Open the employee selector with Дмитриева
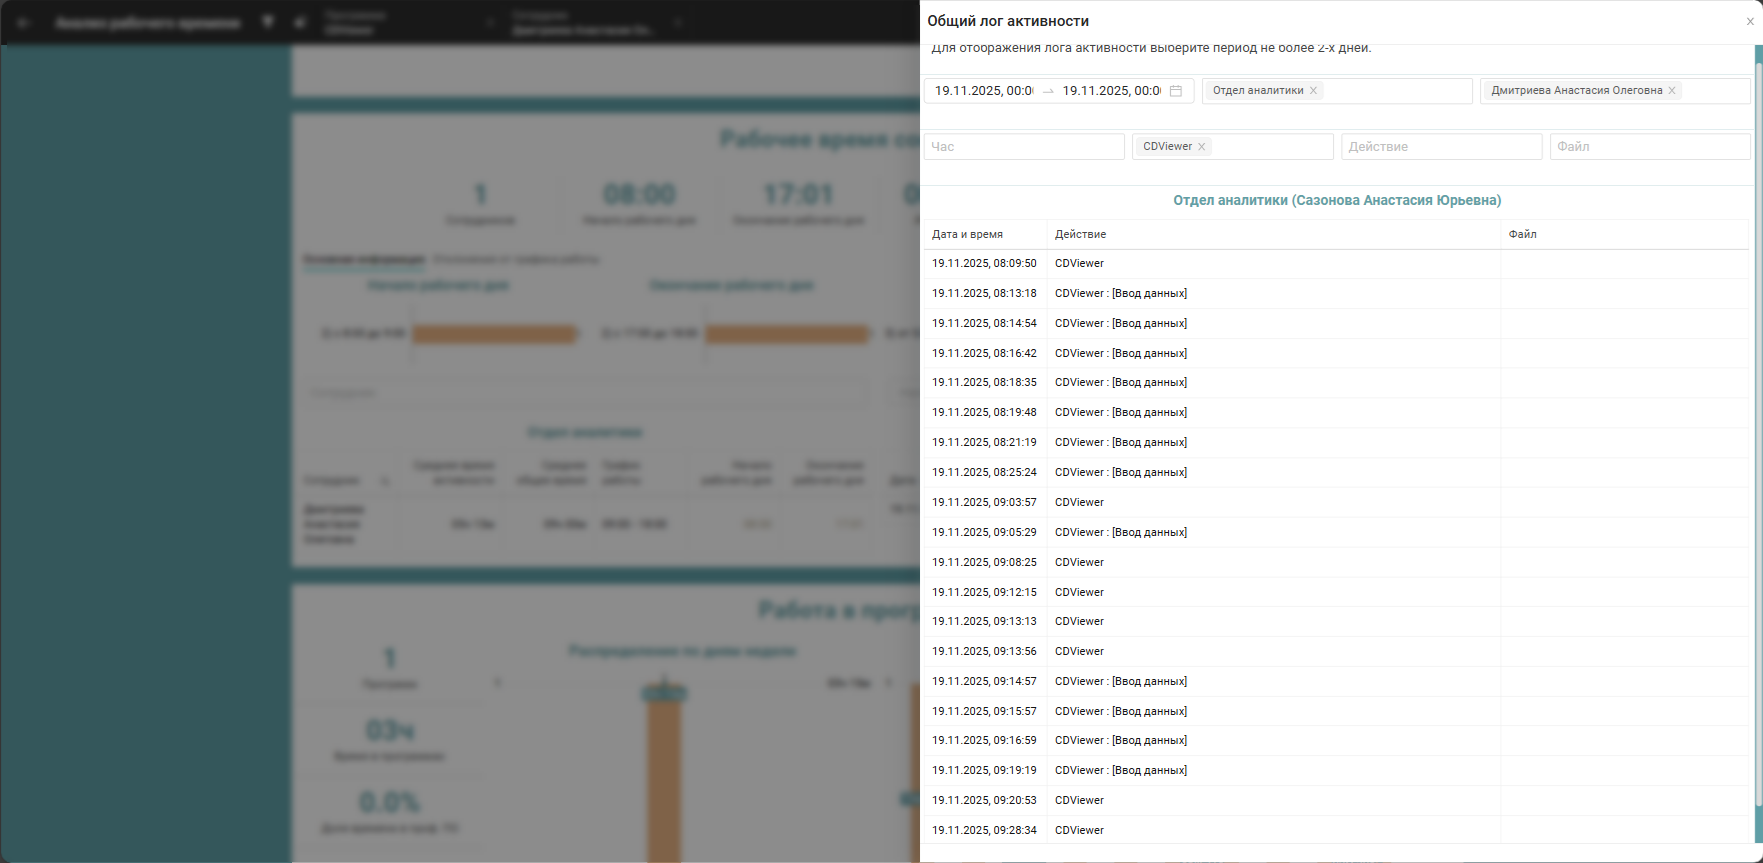The height and width of the screenshot is (863, 1763). click(x=1615, y=91)
